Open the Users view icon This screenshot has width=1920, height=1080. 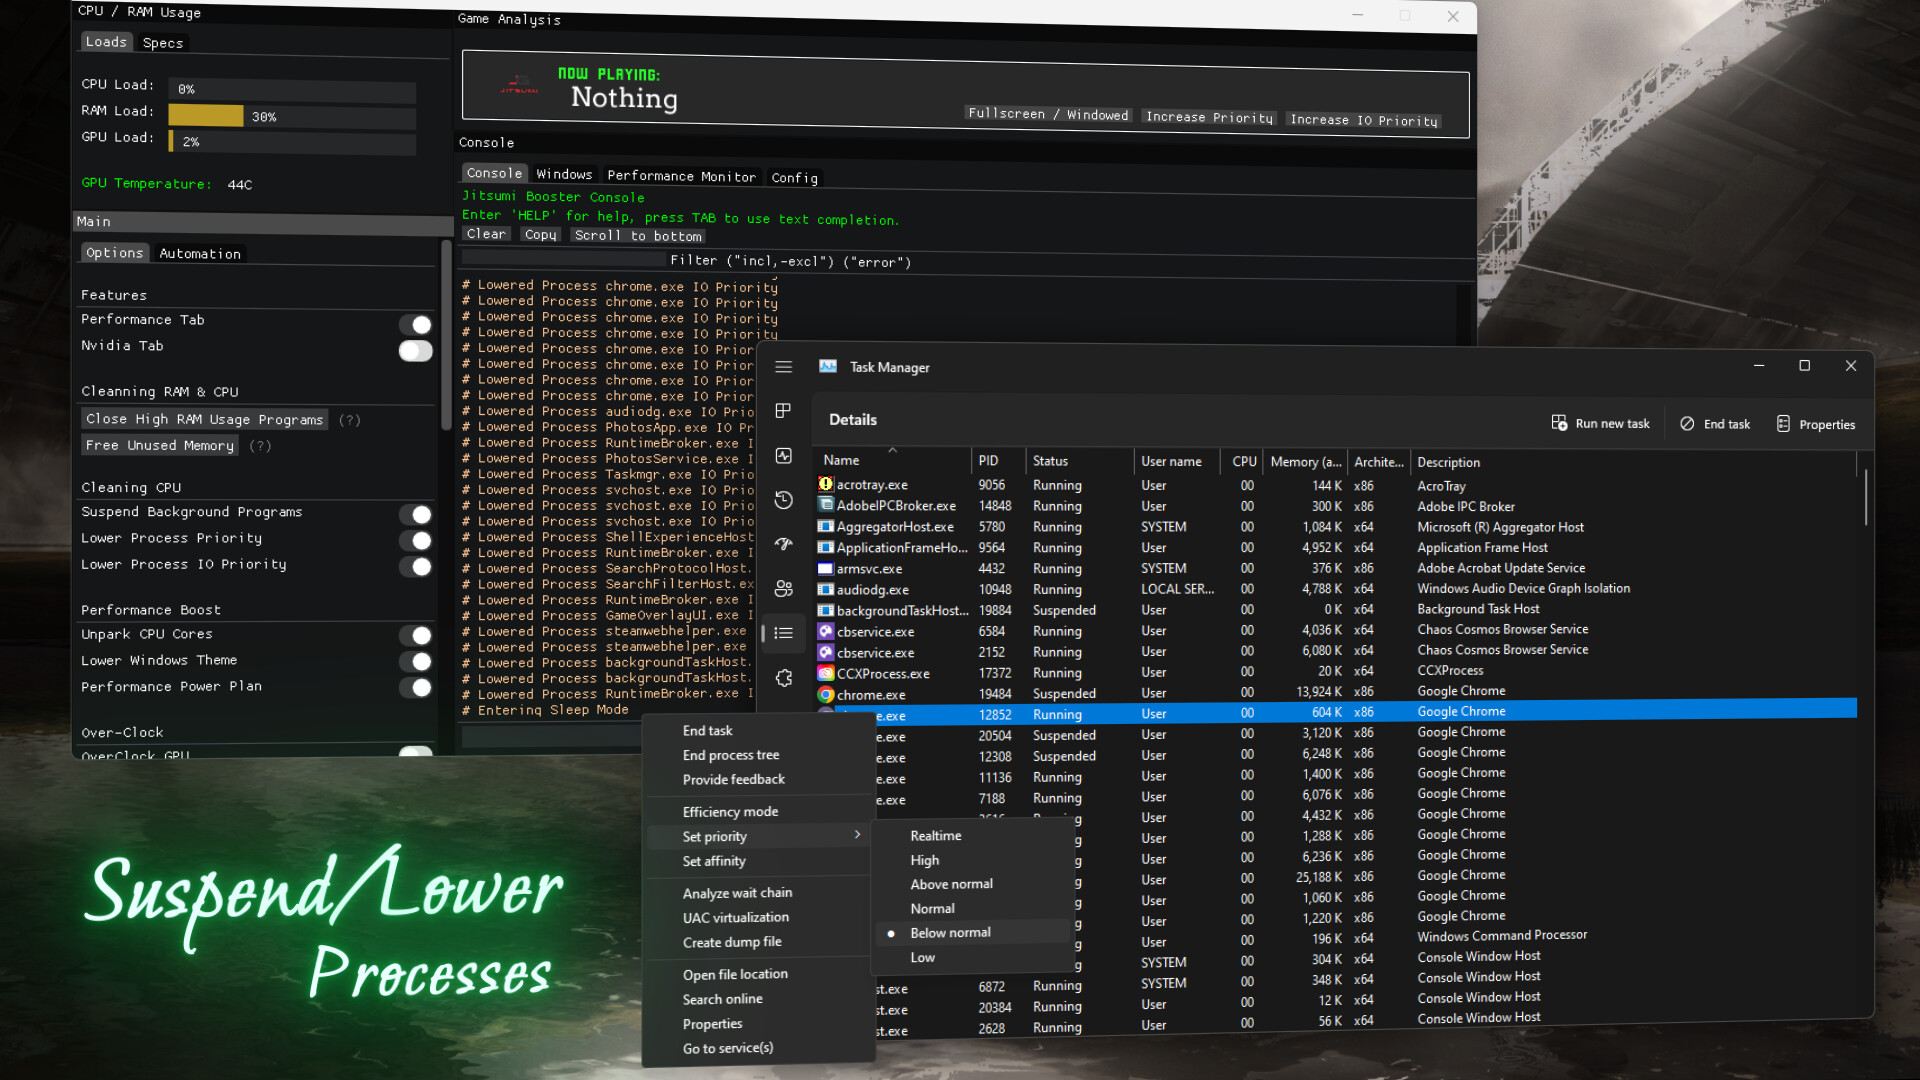pos(783,589)
